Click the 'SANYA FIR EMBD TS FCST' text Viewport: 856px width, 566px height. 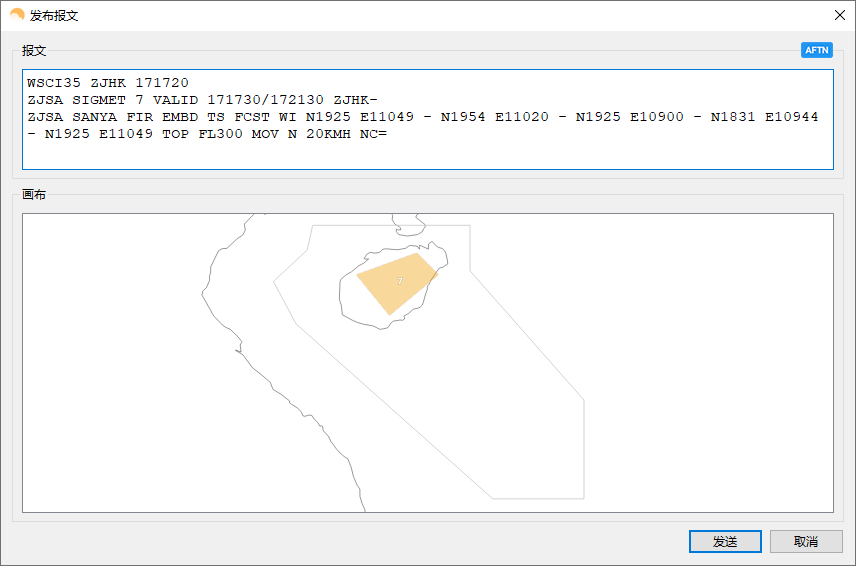(x=171, y=117)
